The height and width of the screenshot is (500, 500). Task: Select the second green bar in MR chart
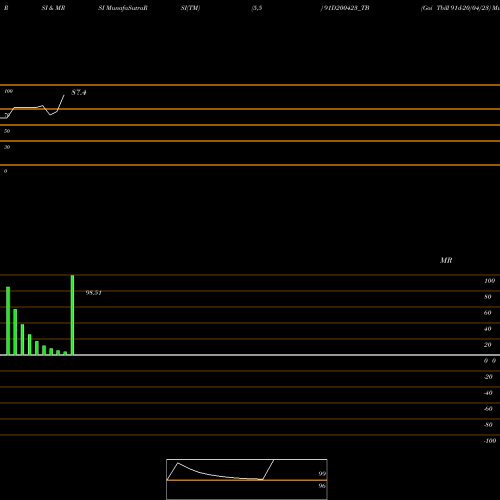point(15,332)
